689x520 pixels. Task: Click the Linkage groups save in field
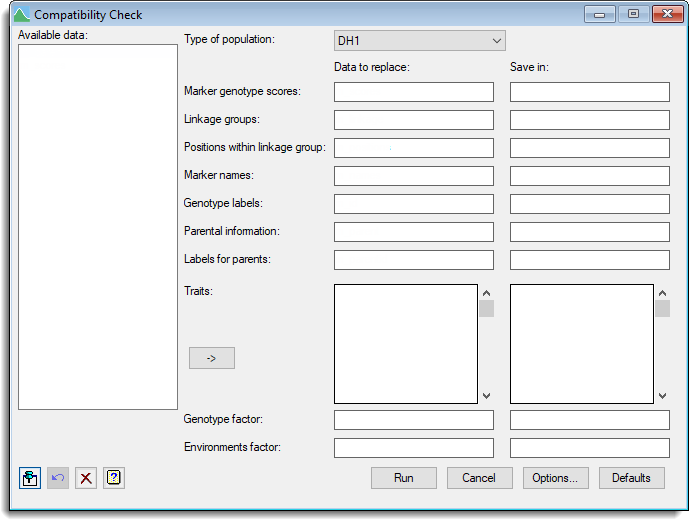click(589, 120)
